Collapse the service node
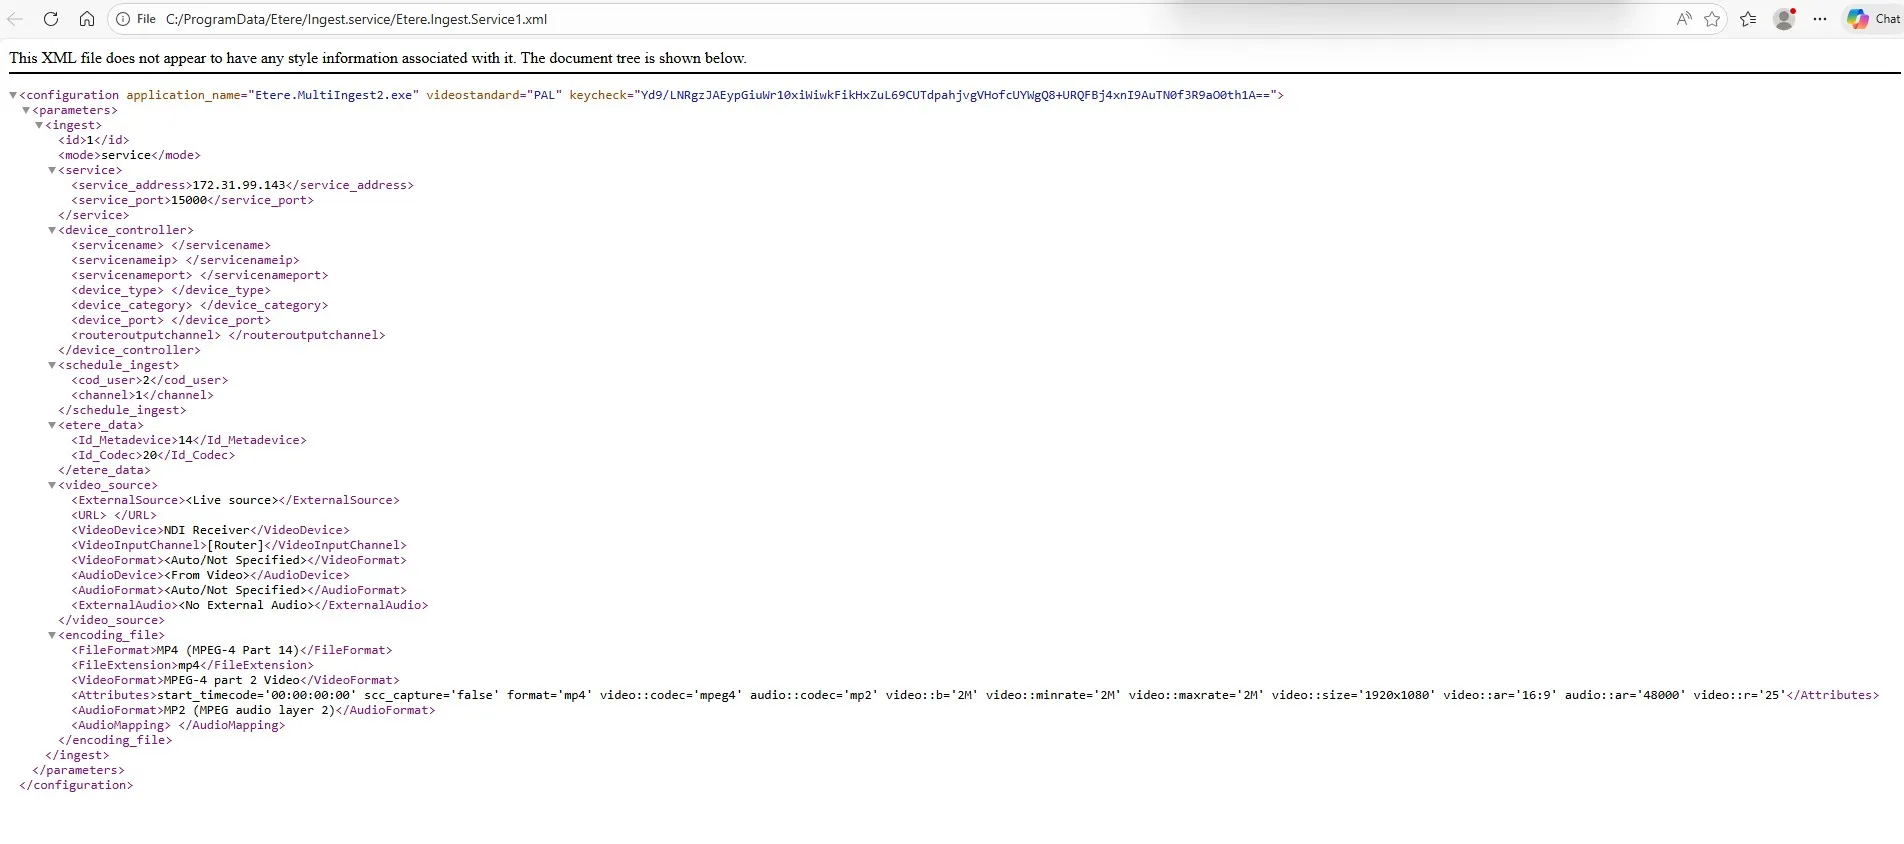The height and width of the screenshot is (844, 1904). click(x=52, y=170)
